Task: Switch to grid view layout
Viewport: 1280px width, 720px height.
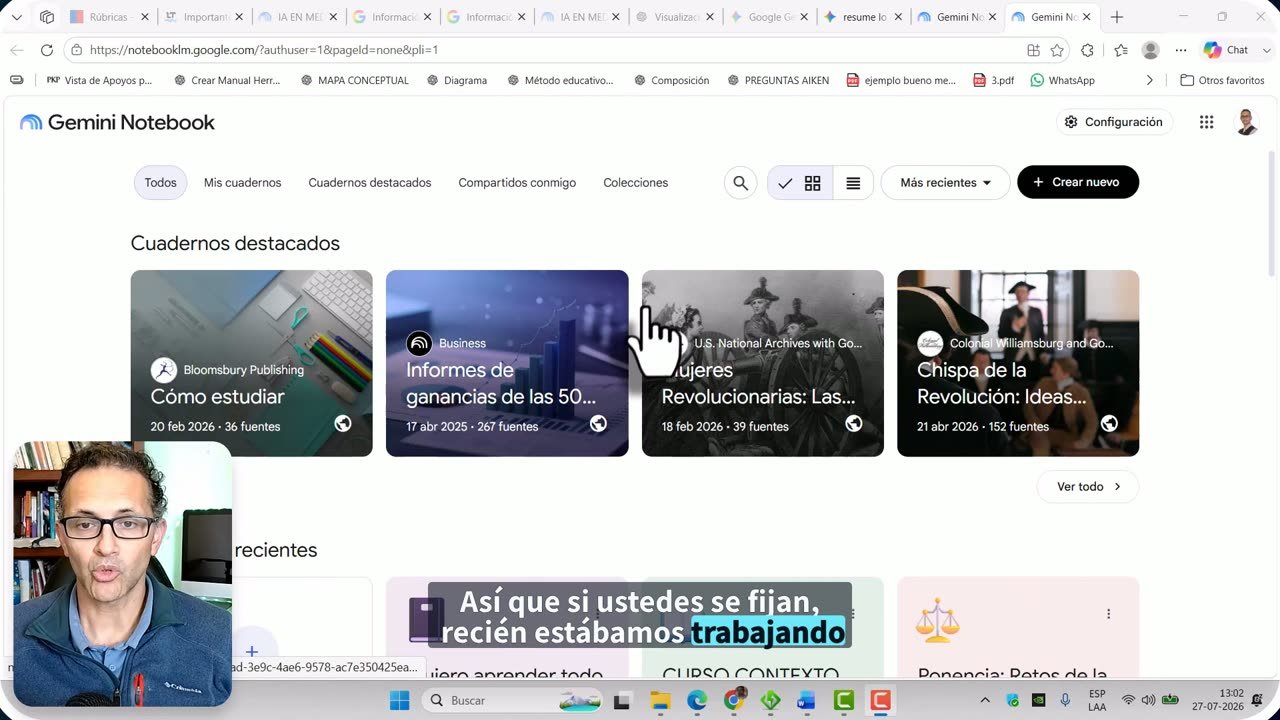Action: [x=812, y=183]
